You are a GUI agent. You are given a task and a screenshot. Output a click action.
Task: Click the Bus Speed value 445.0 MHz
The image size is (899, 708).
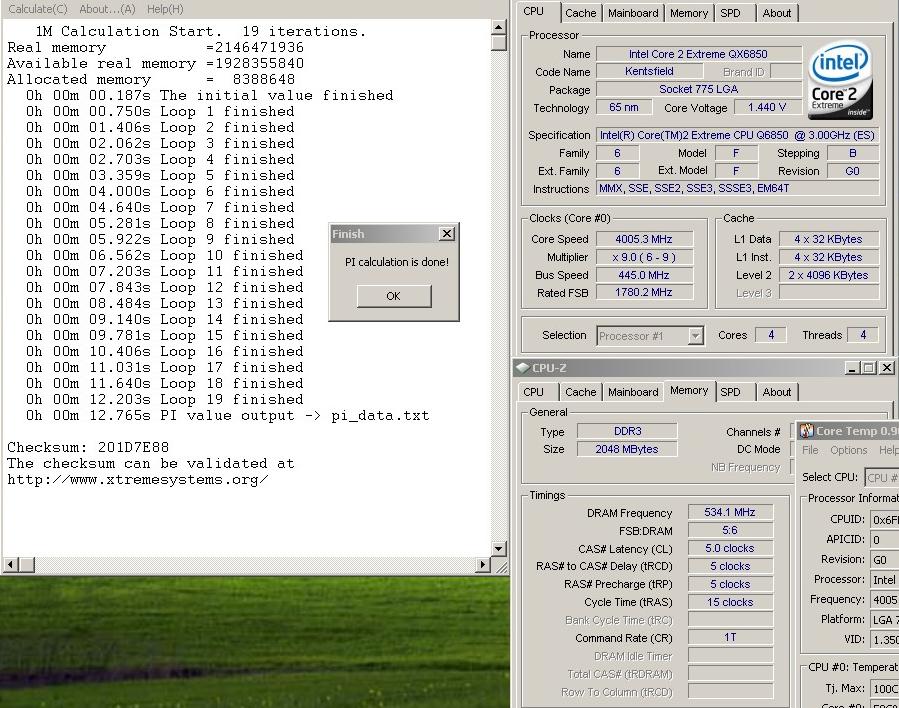(644, 275)
